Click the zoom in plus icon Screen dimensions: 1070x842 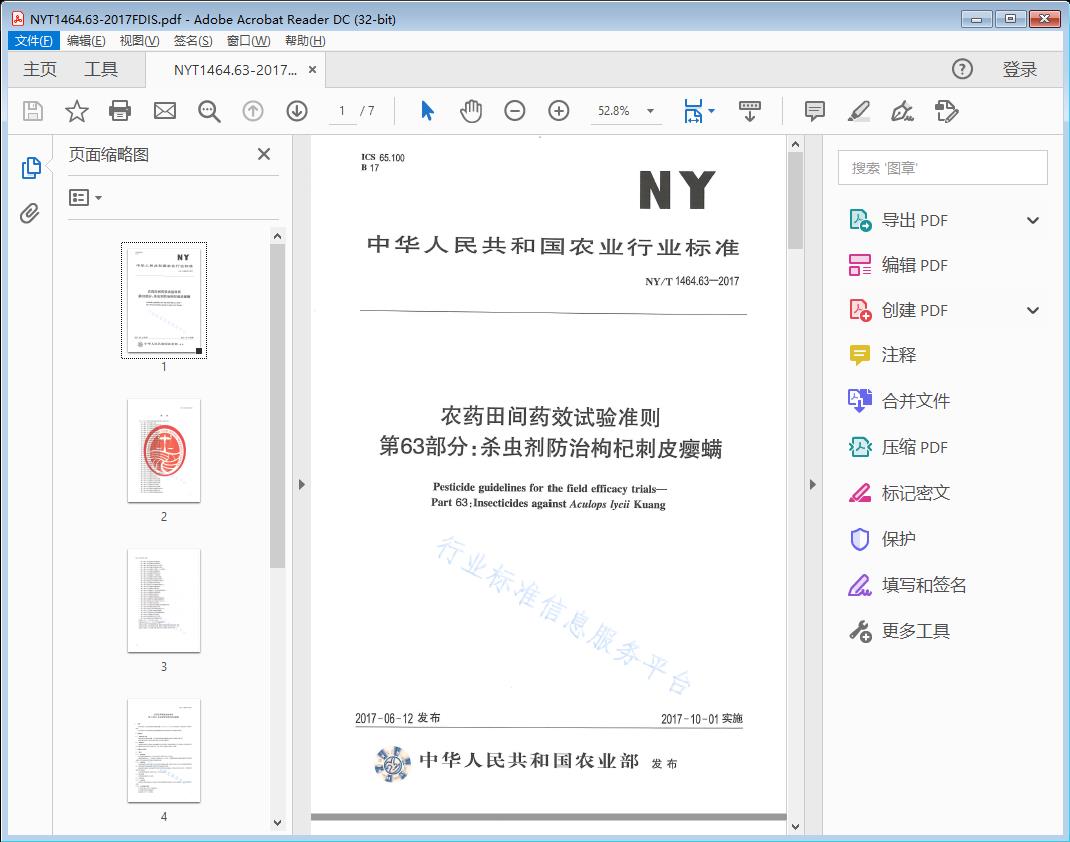559,111
